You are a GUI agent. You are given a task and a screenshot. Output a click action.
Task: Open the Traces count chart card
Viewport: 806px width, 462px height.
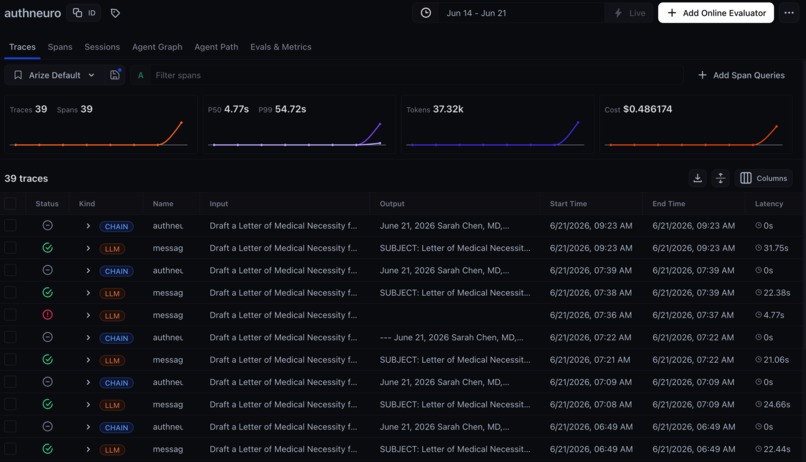click(x=101, y=124)
